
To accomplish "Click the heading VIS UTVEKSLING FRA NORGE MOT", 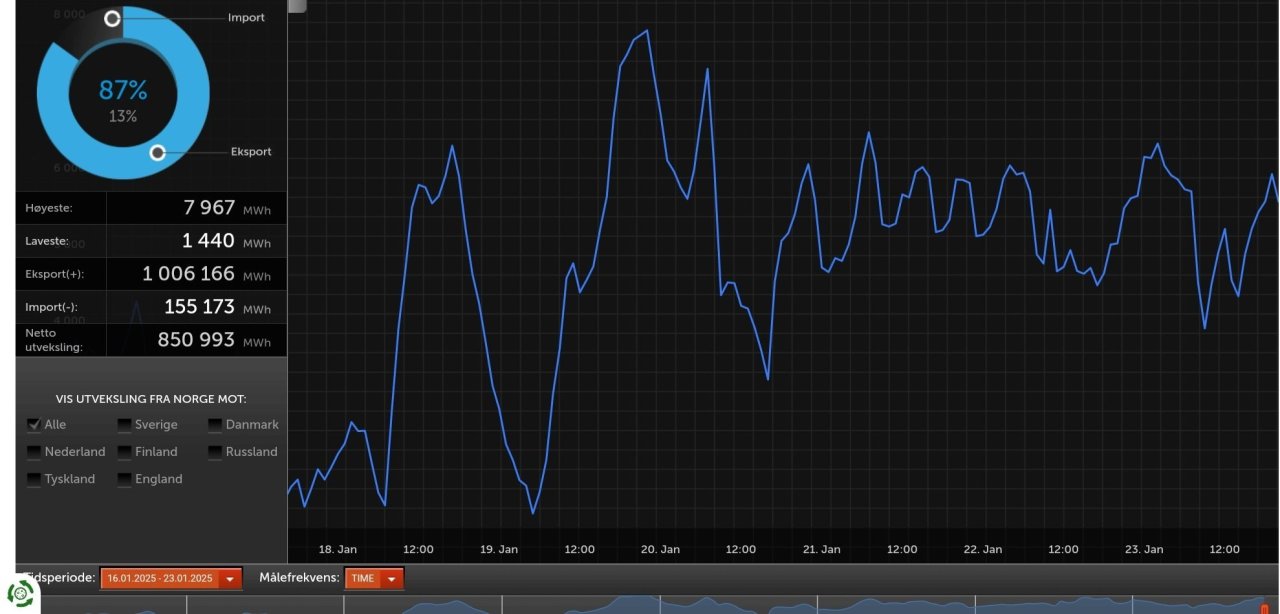I will (151, 398).
